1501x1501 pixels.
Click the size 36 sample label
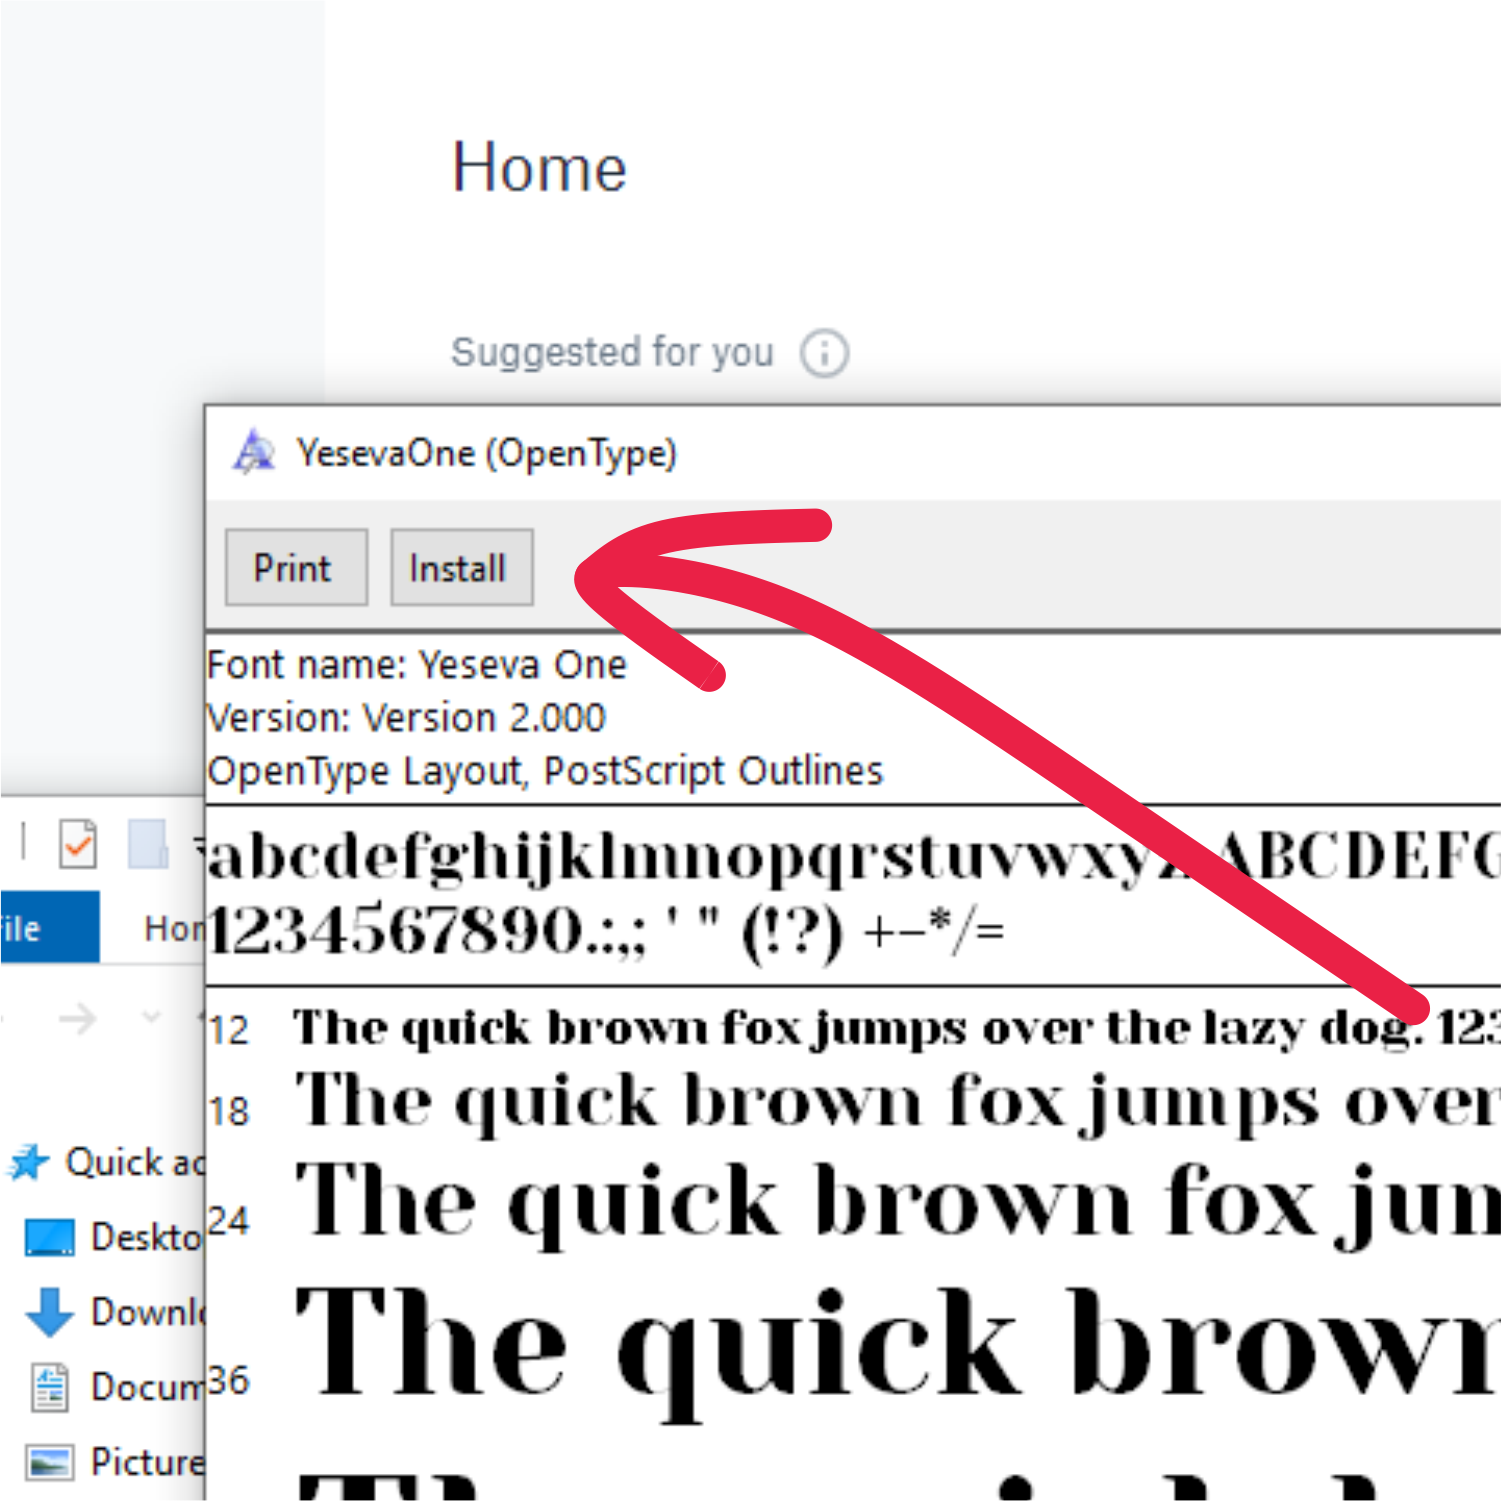point(228,1381)
